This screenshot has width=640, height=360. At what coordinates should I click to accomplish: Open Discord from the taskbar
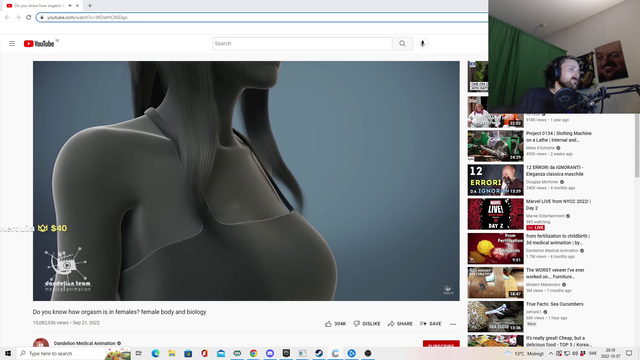point(270,353)
